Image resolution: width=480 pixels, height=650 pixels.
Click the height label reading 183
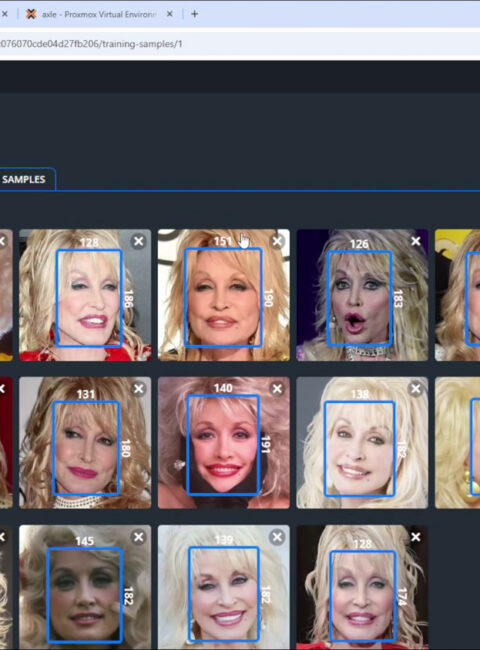pyautogui.click(x=398, y=299)
